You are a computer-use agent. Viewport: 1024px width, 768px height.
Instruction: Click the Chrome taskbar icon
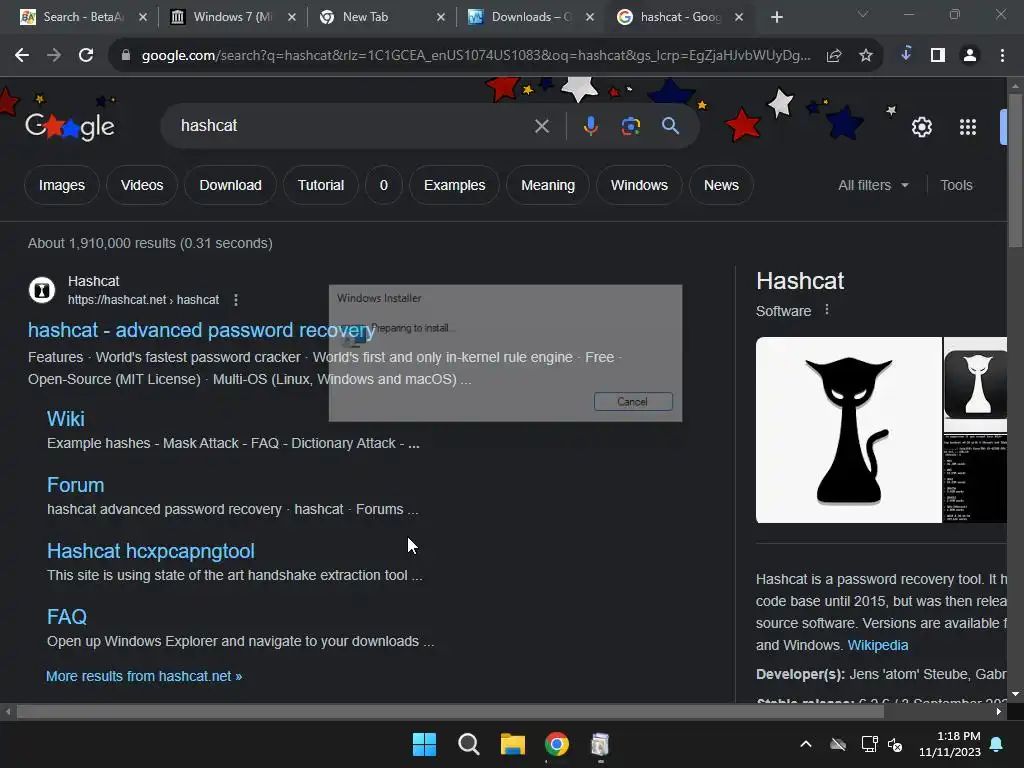[x=556, y=744]
